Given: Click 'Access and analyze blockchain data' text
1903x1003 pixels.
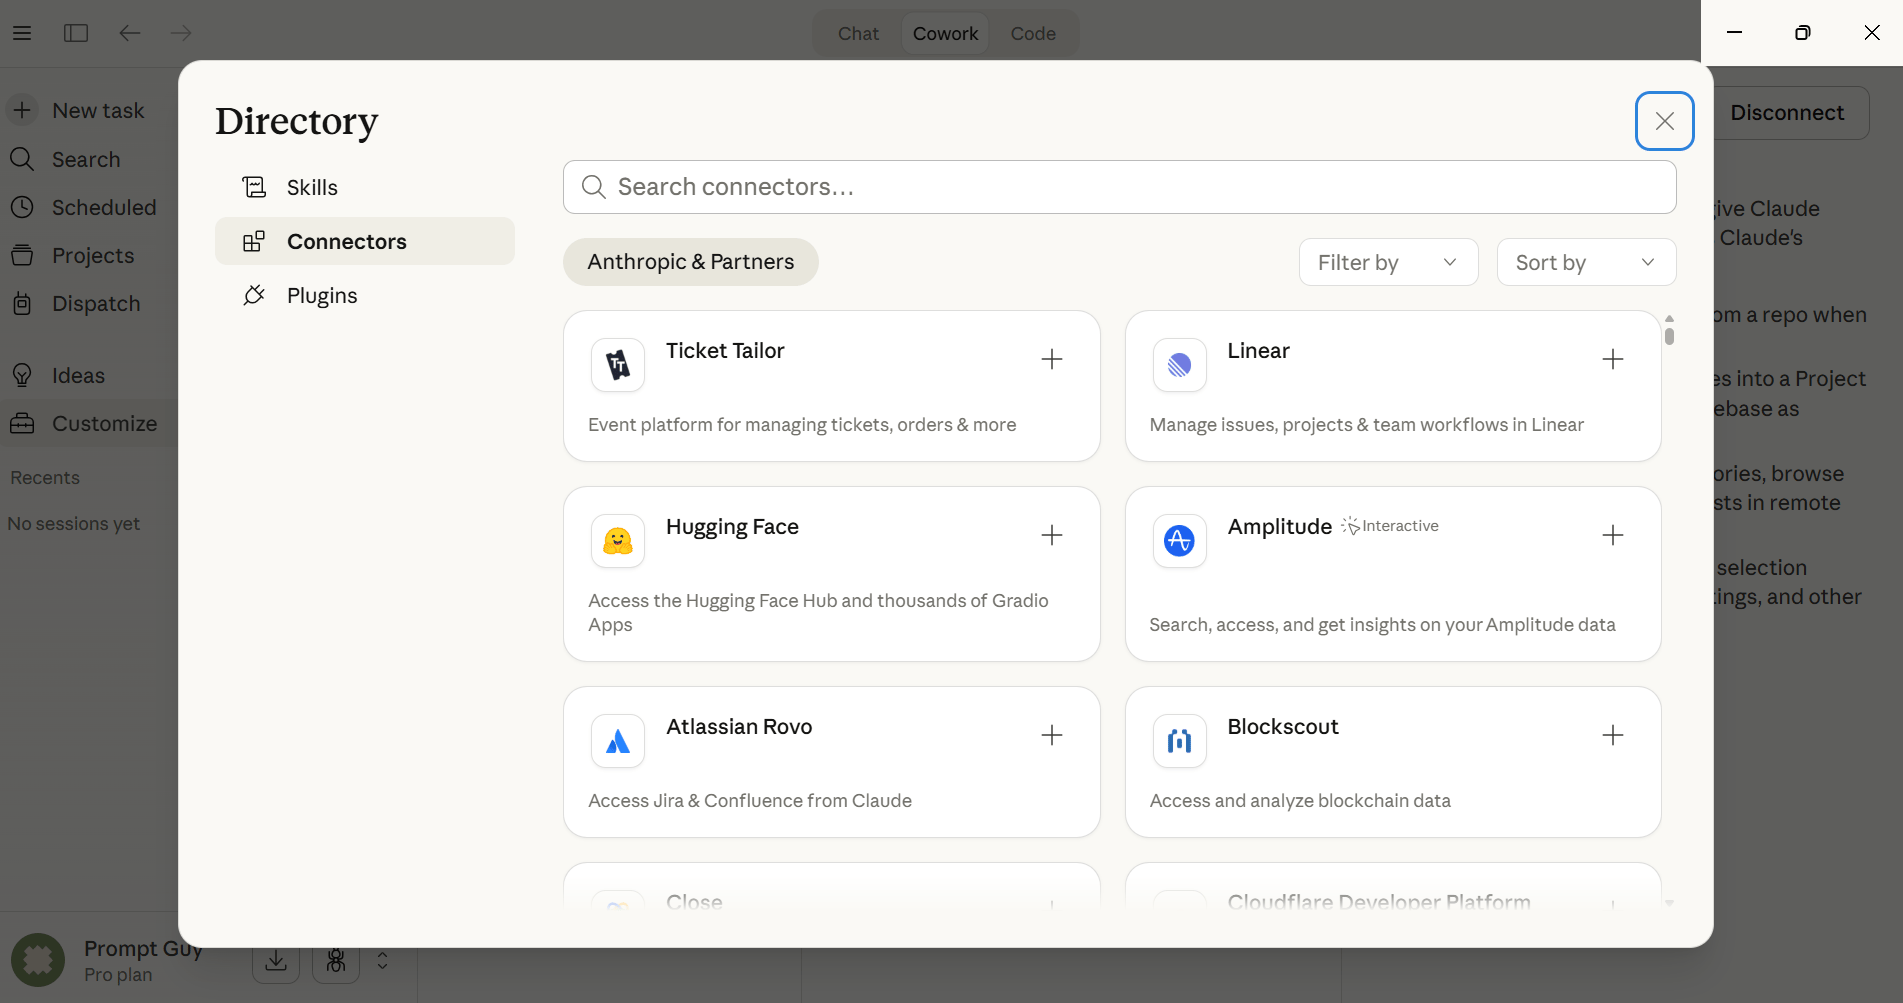Looking at the screenshot, I should pyautogui.click(x=1300, y=801).
